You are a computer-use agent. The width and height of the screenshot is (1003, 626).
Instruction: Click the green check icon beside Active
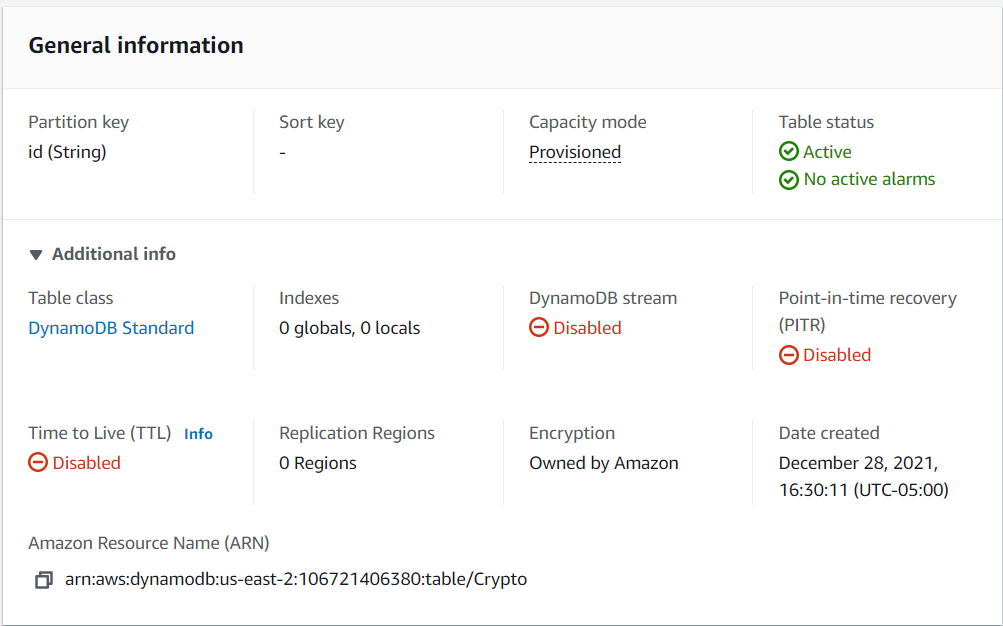(x=788, y=151)
